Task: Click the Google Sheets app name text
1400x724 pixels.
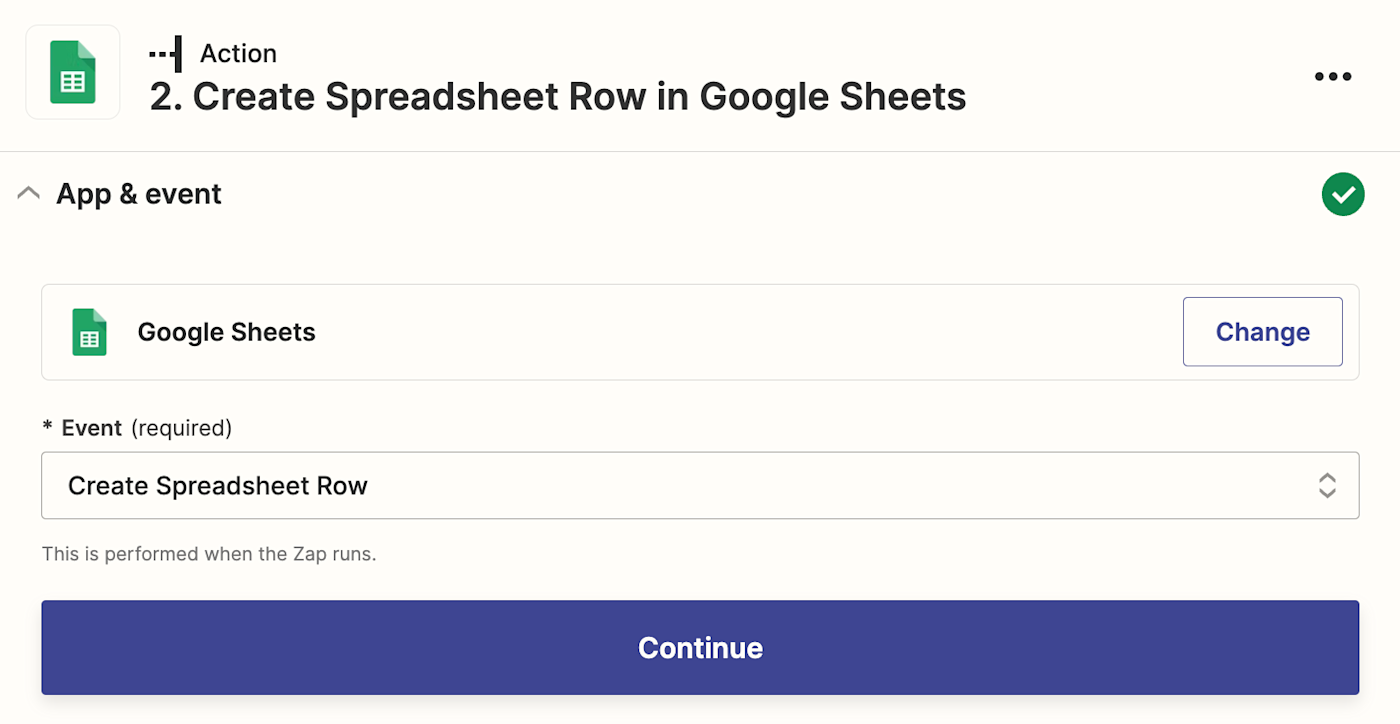Action: pos(226,332)
